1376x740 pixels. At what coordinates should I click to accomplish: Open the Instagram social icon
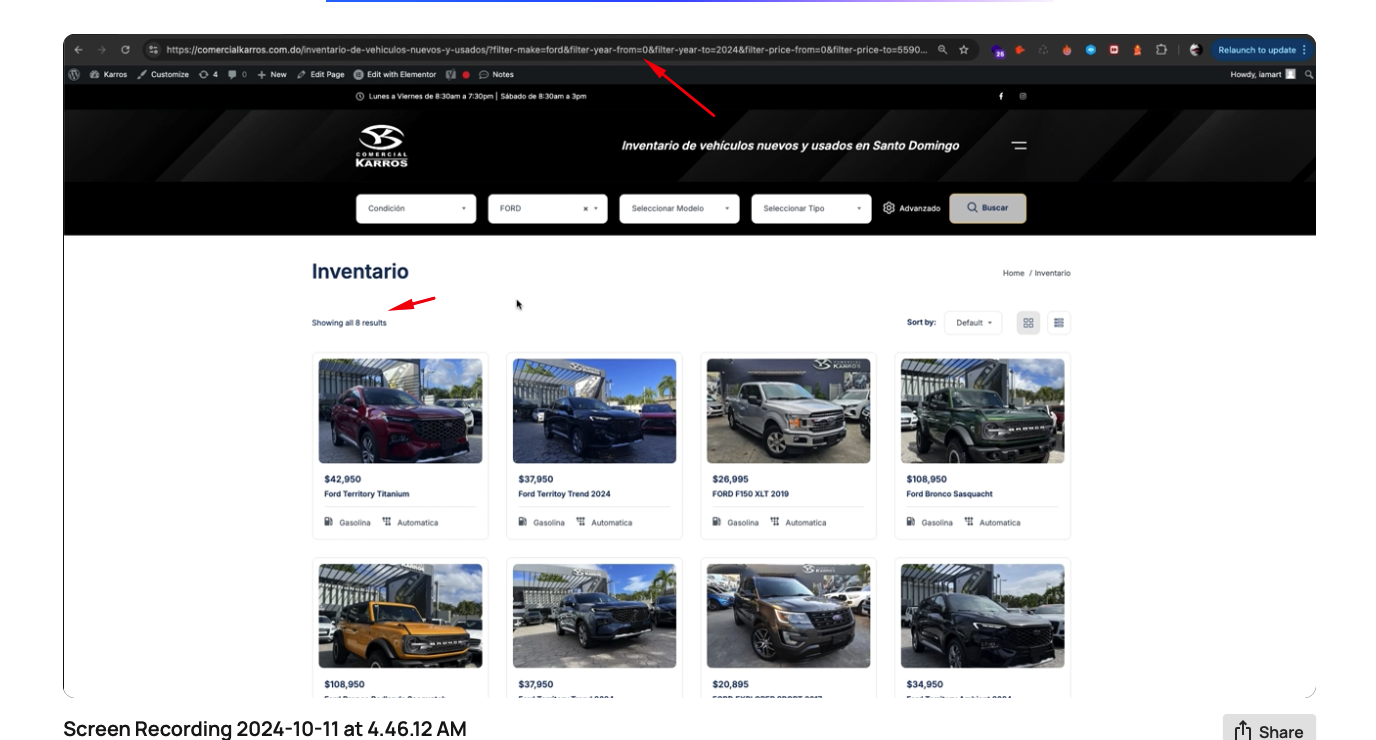point(1023,96)
